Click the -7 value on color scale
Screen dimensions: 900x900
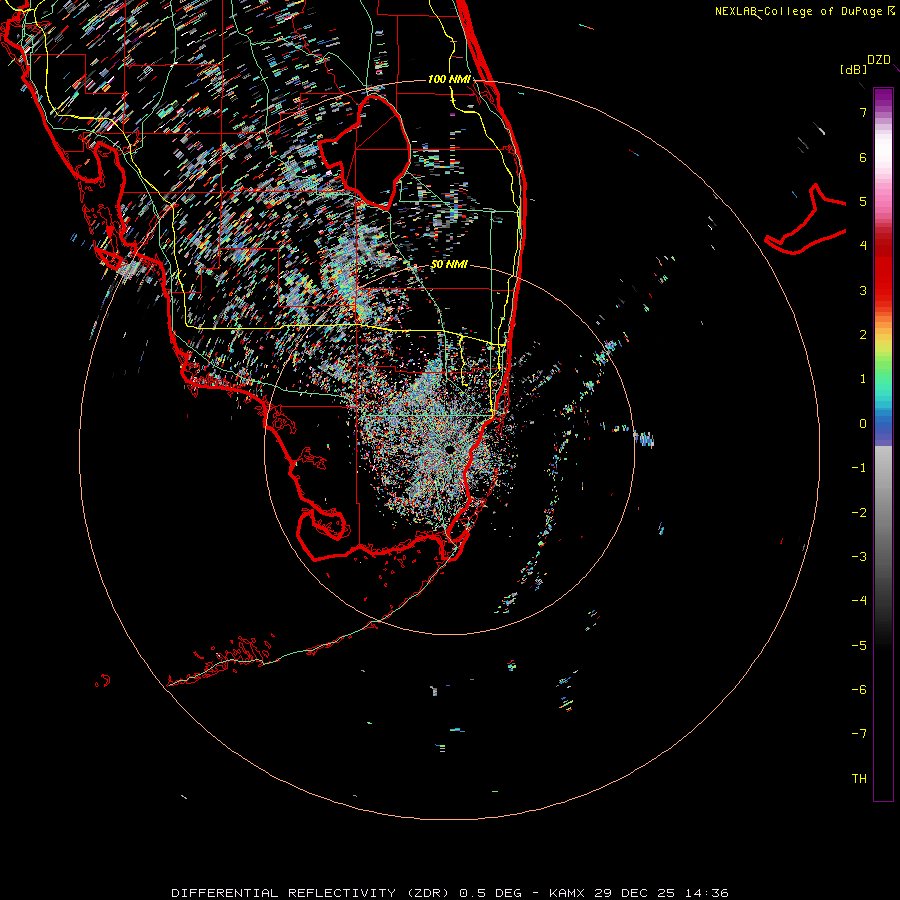pos(859,734)
